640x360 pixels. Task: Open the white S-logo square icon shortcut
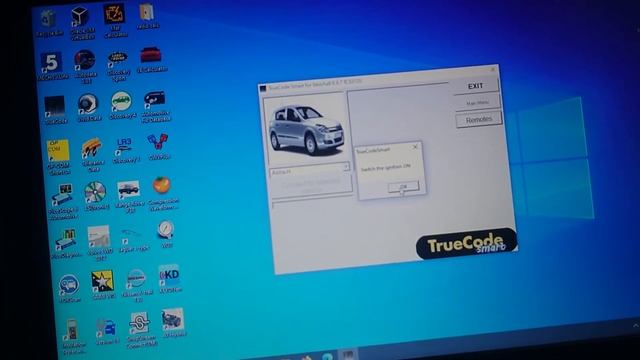[x=139, y=323]
